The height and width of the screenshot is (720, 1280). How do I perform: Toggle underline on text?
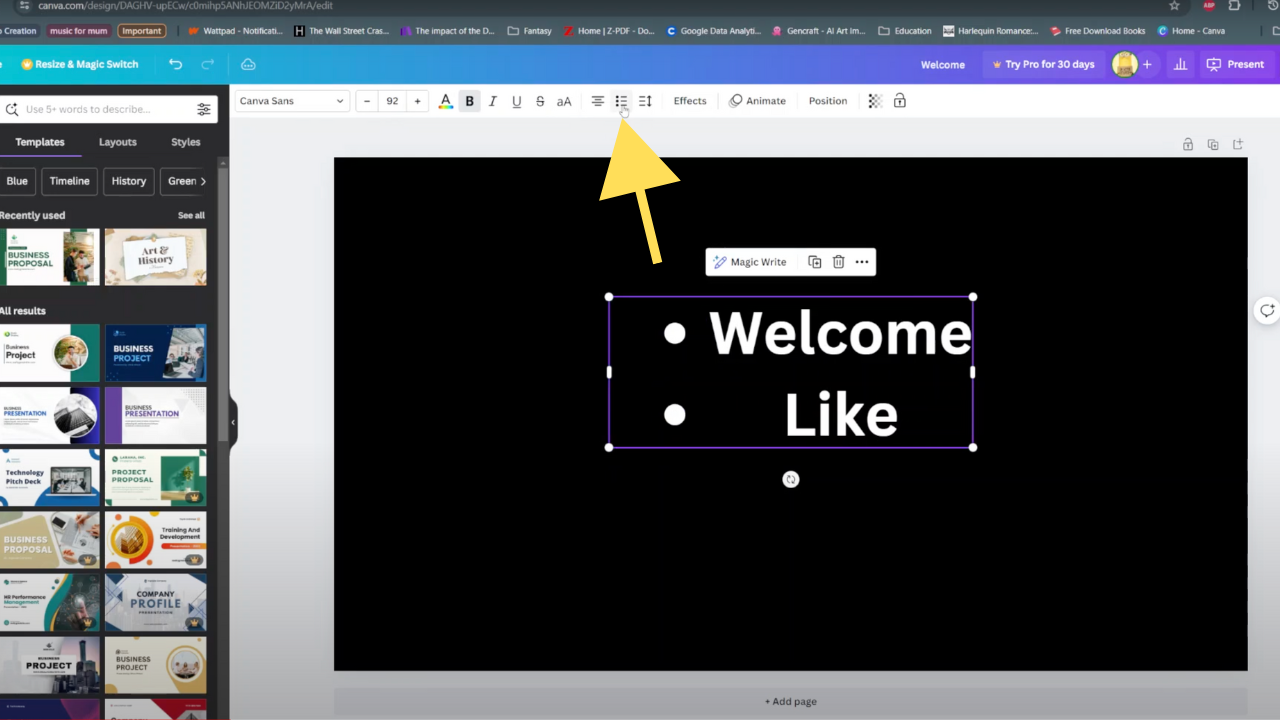517,101
